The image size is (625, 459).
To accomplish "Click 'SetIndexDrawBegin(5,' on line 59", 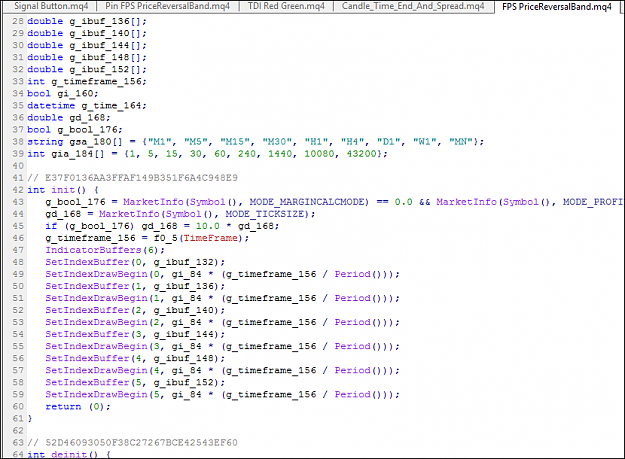I will tap(105, 394).
